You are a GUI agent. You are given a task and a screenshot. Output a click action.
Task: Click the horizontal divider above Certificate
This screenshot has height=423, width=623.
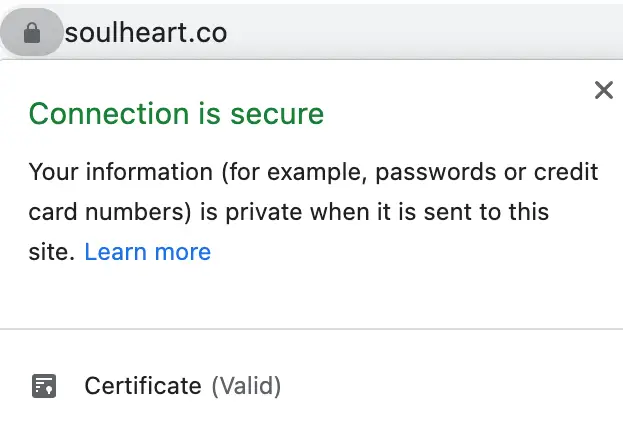tap(312, 329)
